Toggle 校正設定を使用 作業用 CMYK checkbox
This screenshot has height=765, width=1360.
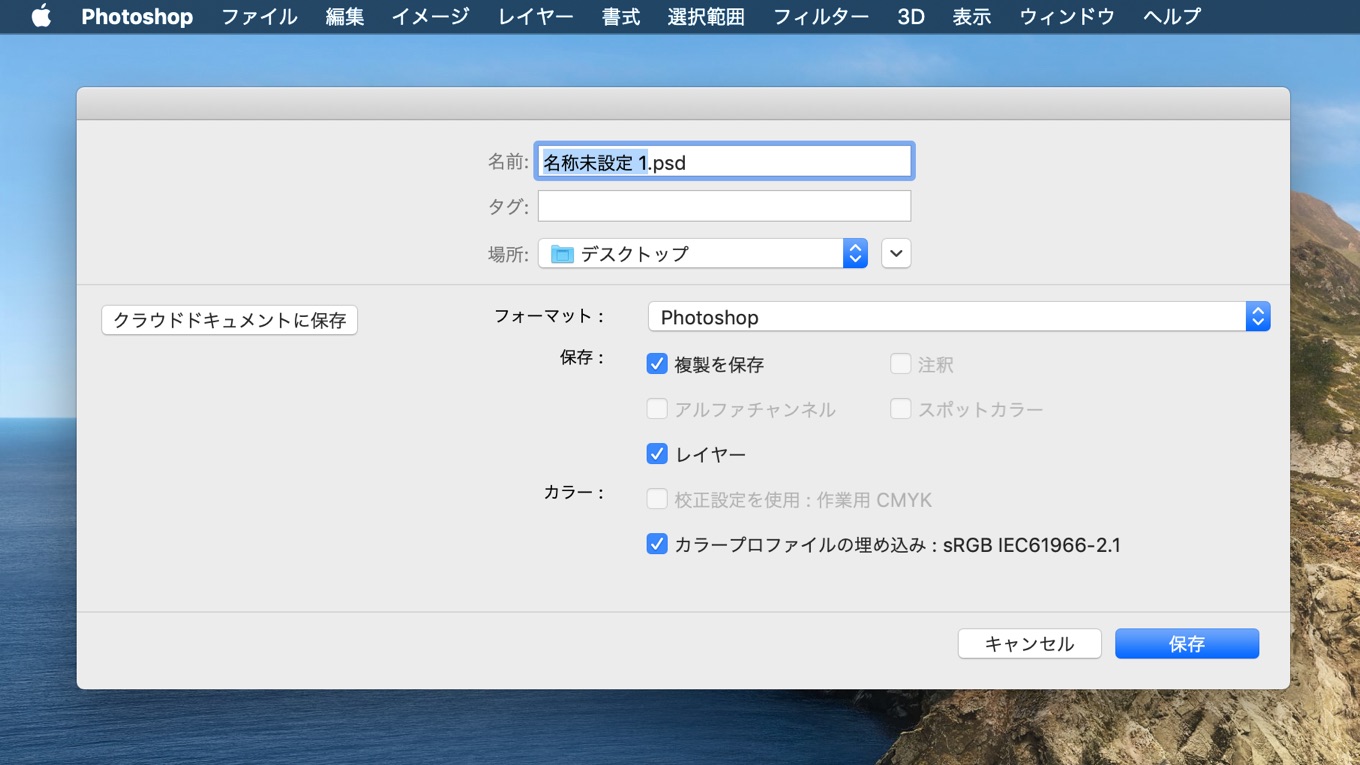pyautogui.click(x=657, y=499)
